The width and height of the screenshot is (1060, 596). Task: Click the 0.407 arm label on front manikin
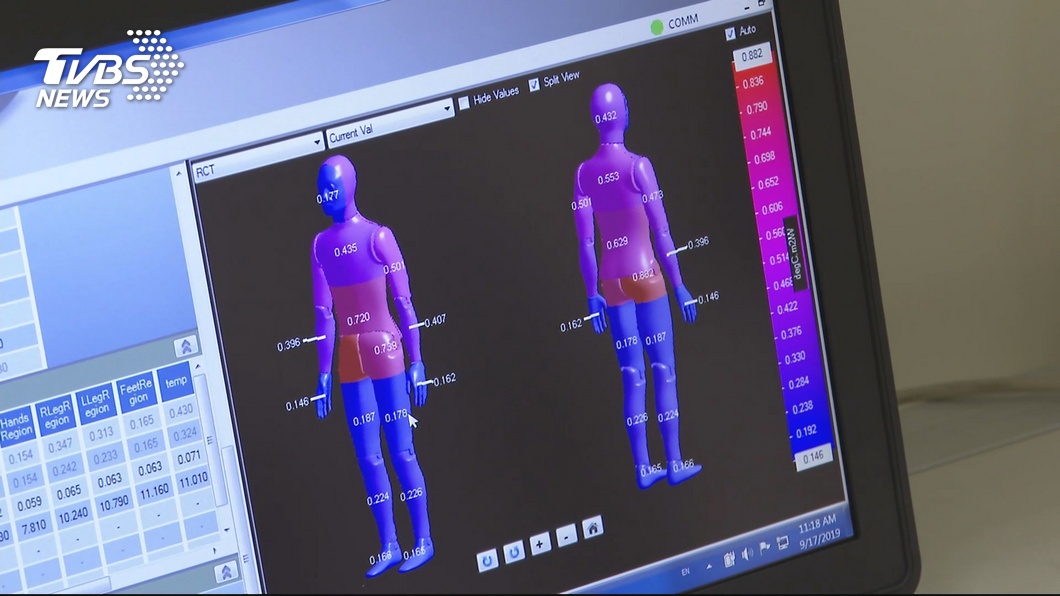pos(435,320)
